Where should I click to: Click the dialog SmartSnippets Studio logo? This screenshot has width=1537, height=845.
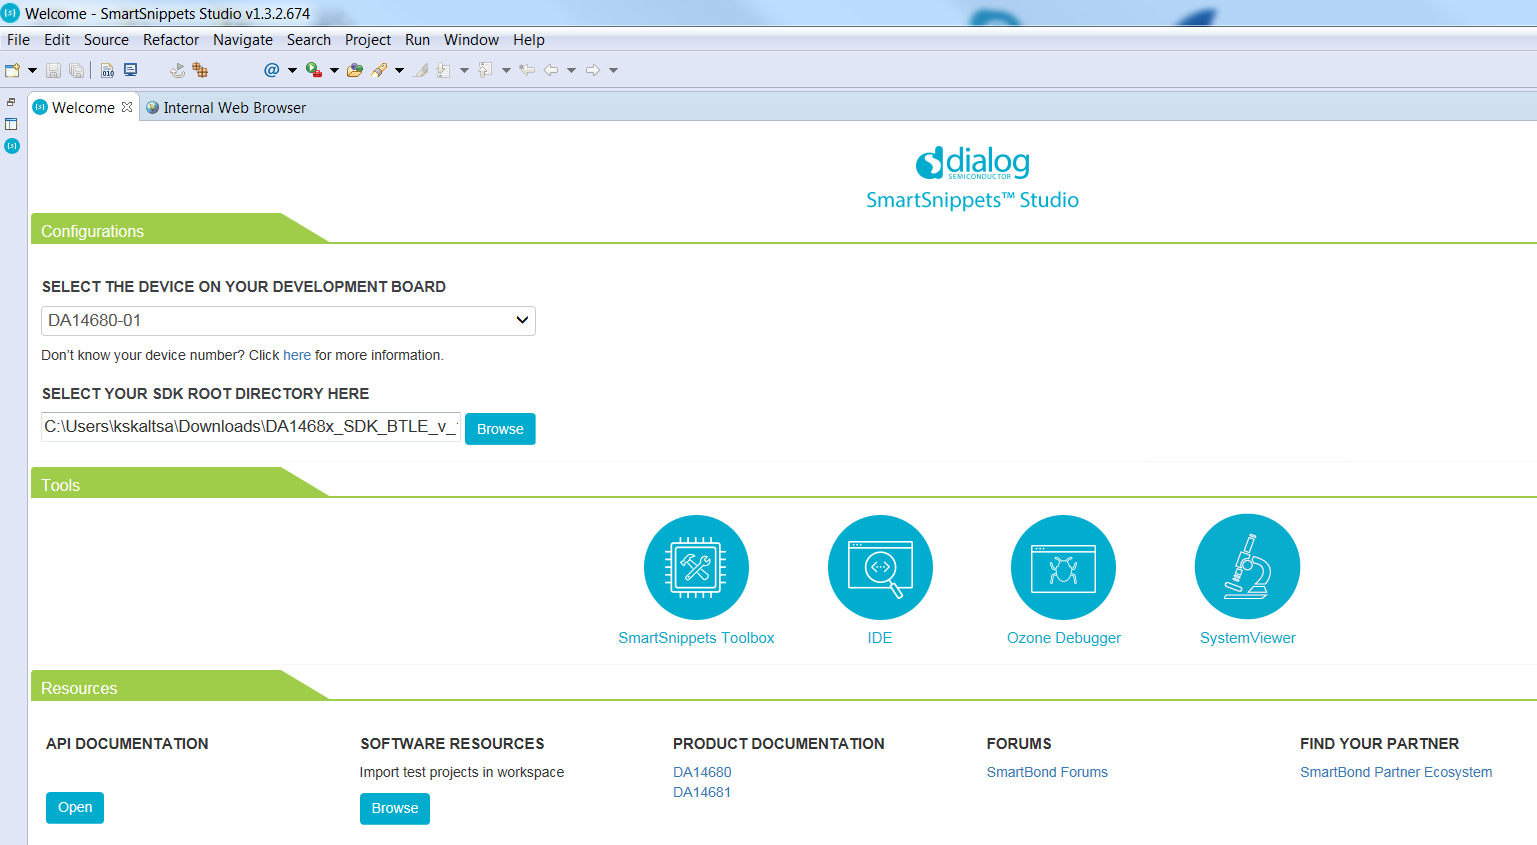(x=972, y=178)
